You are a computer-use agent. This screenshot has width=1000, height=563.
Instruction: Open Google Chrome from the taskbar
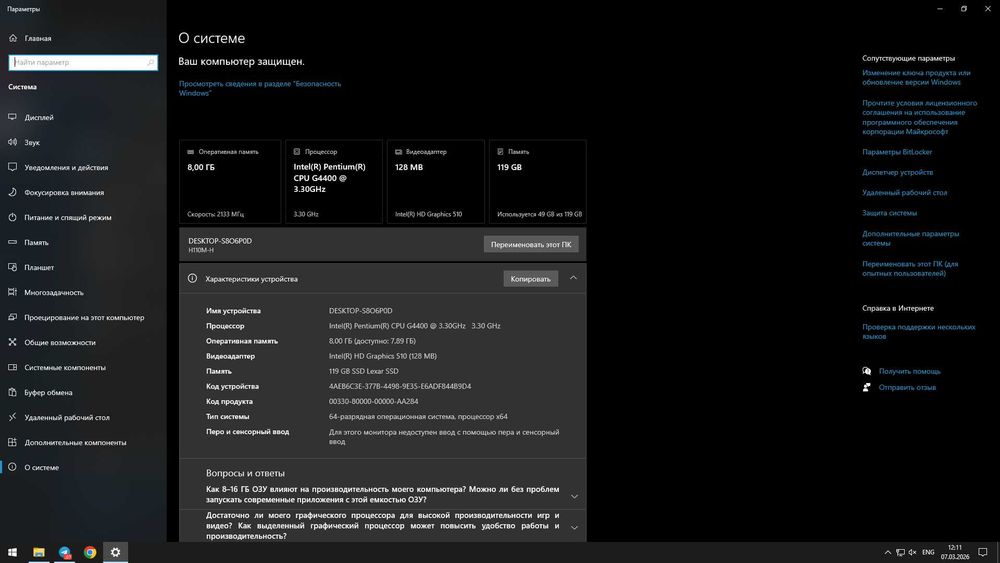pyautogui.click(x=90, y=552)
